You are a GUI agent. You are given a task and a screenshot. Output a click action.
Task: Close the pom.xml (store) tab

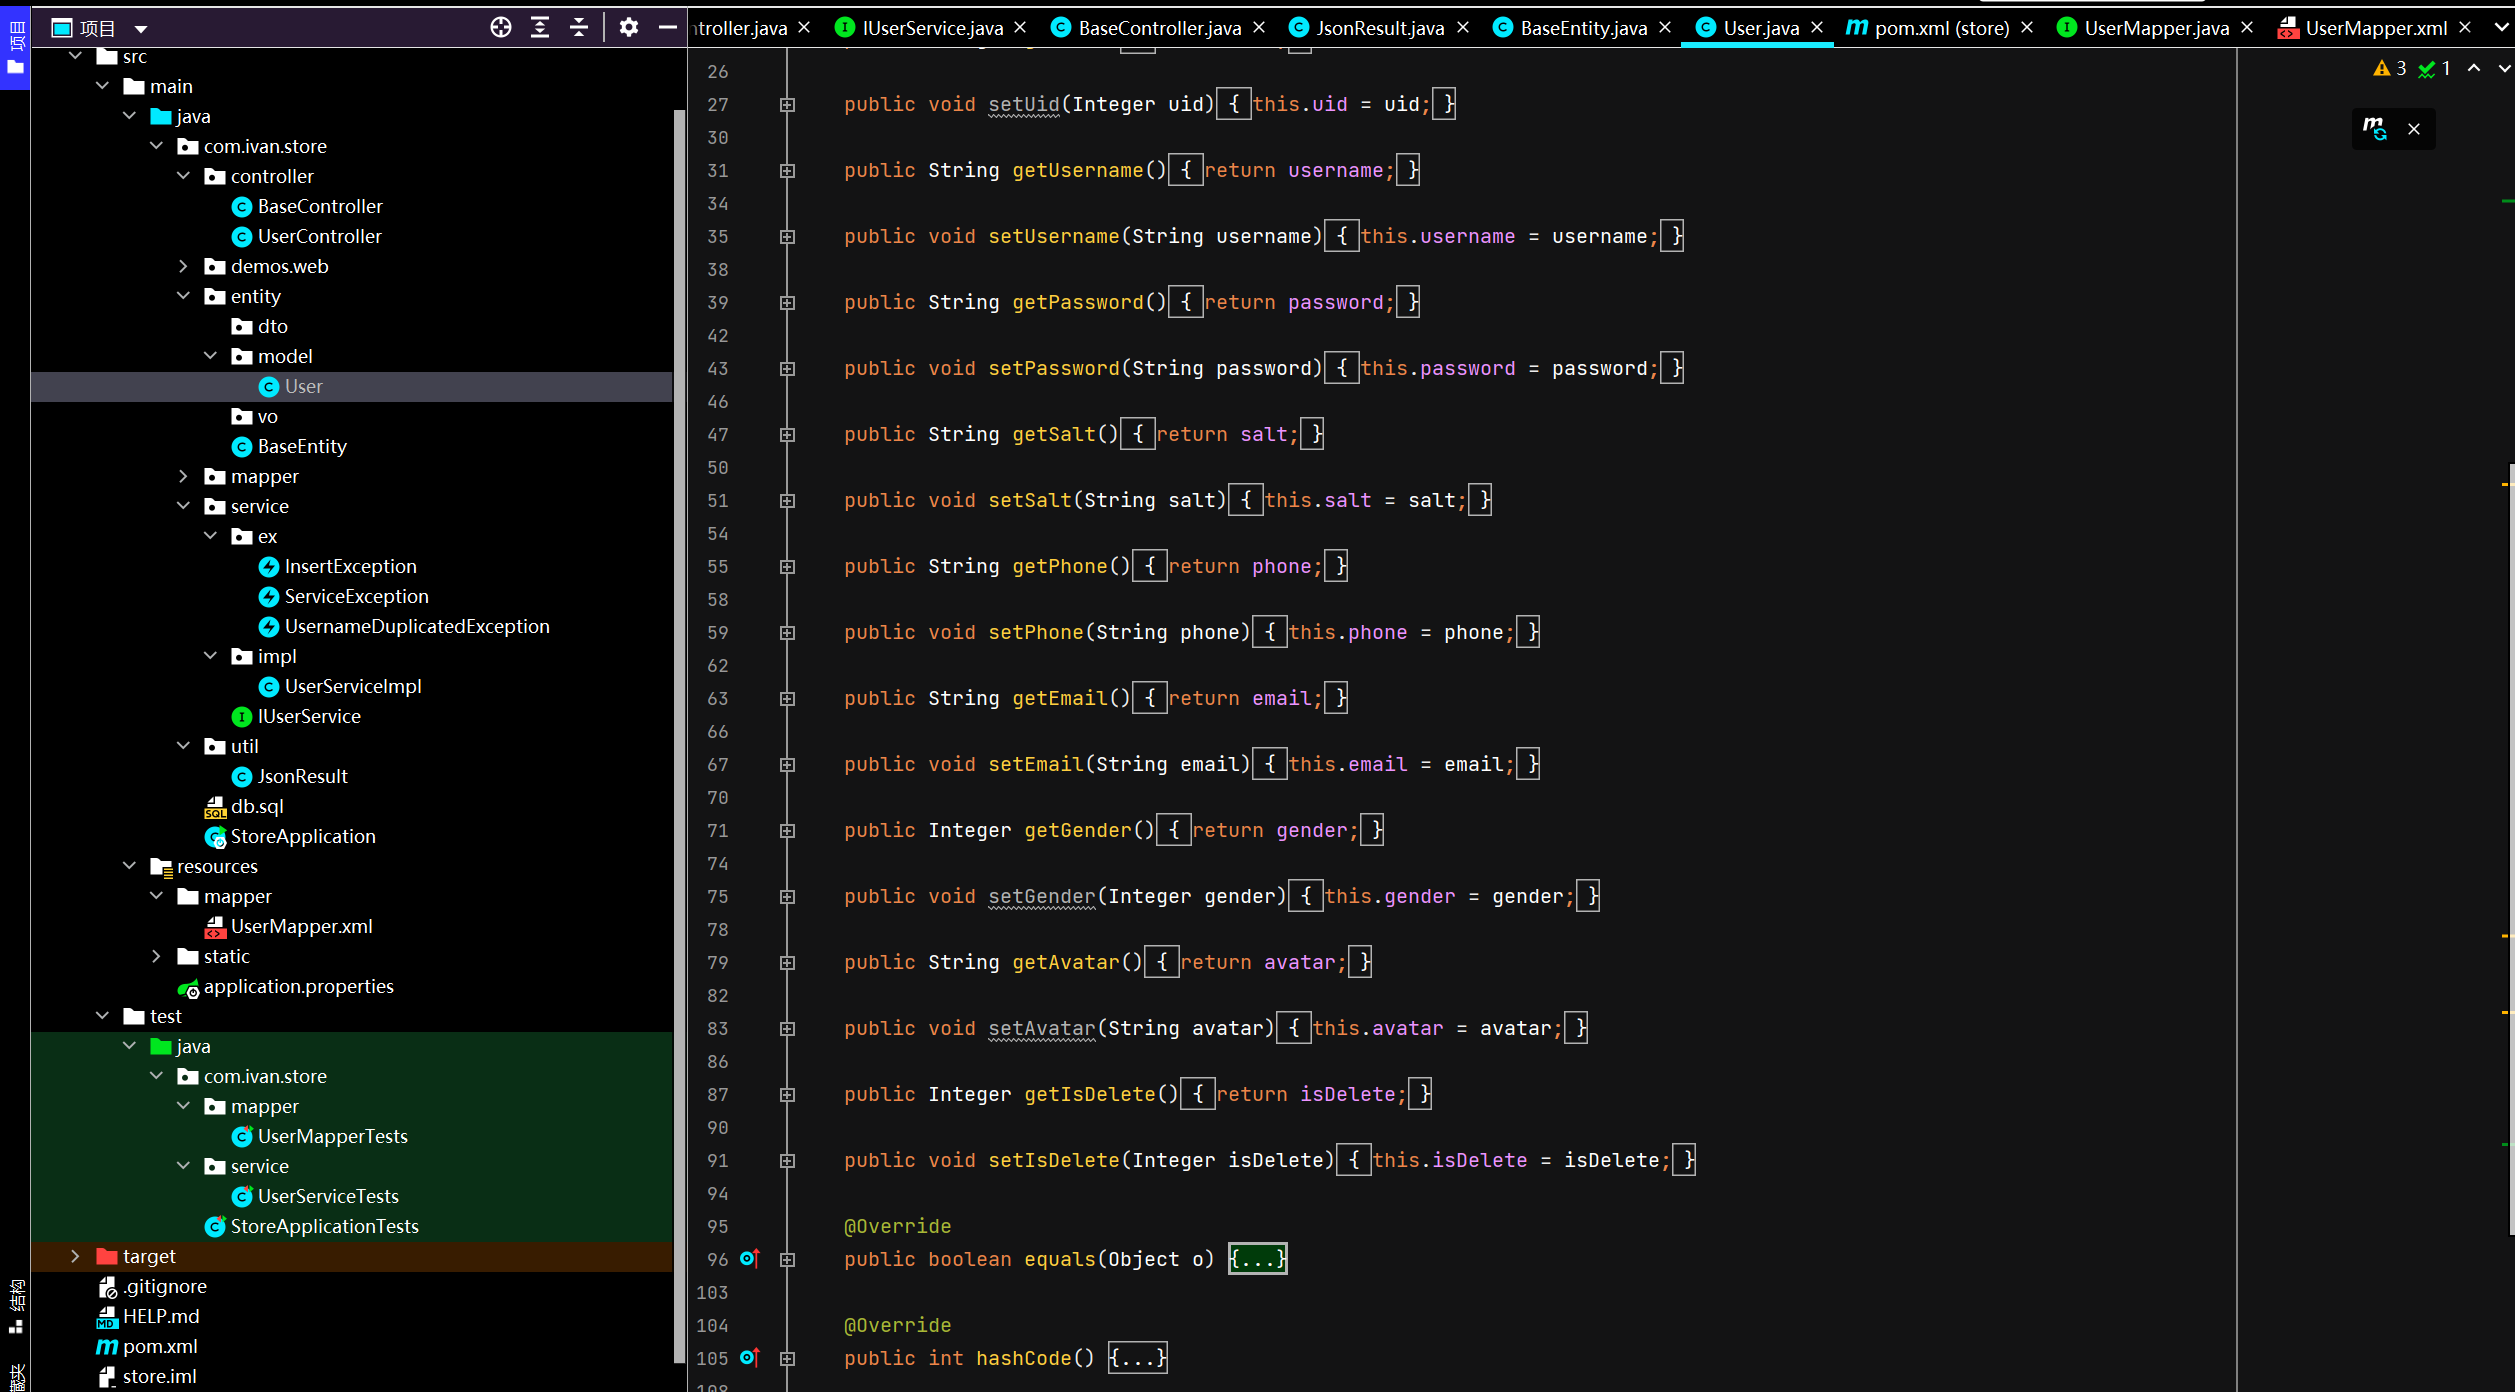pos(2027,28)
